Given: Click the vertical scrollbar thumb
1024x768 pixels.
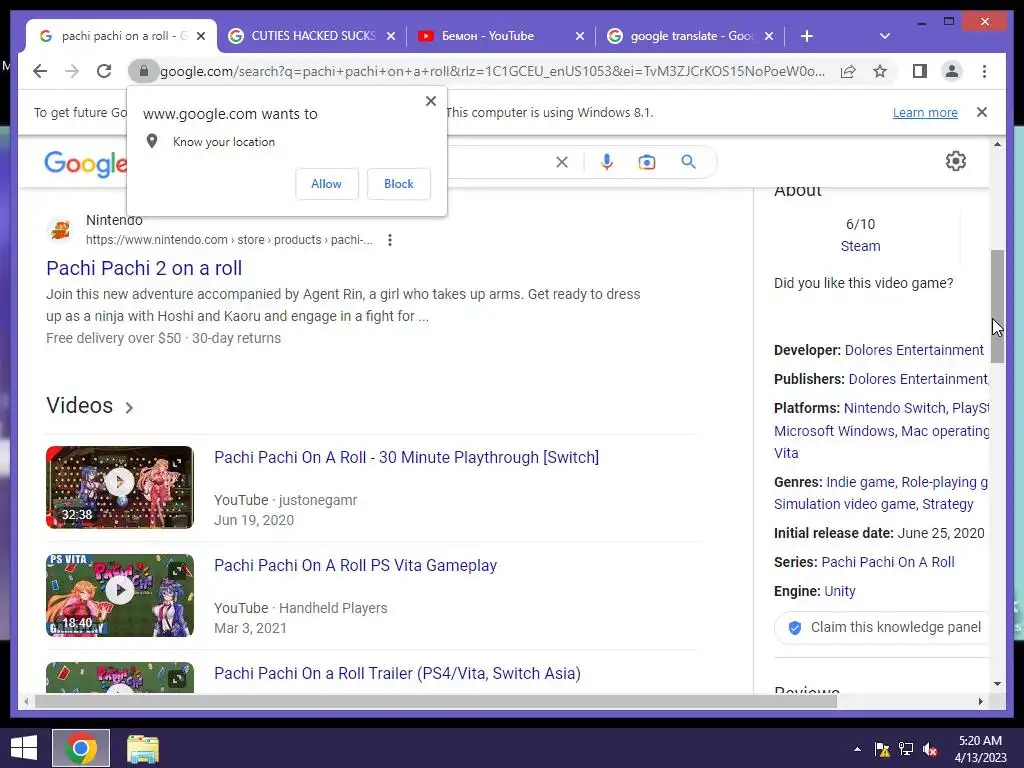Looking at the screenshot, I should point(997,306).
